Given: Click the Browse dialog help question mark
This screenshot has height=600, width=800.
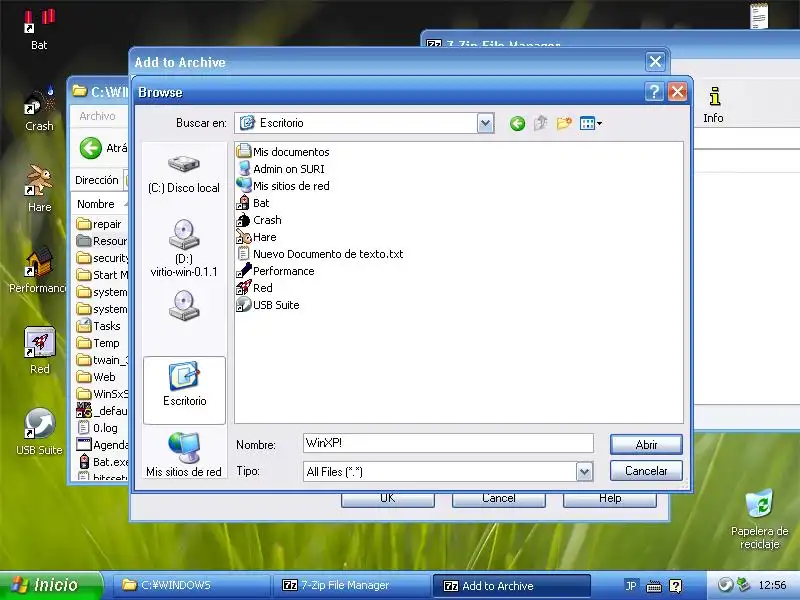Looking at the screenshot, I should [x=654, y=92].
